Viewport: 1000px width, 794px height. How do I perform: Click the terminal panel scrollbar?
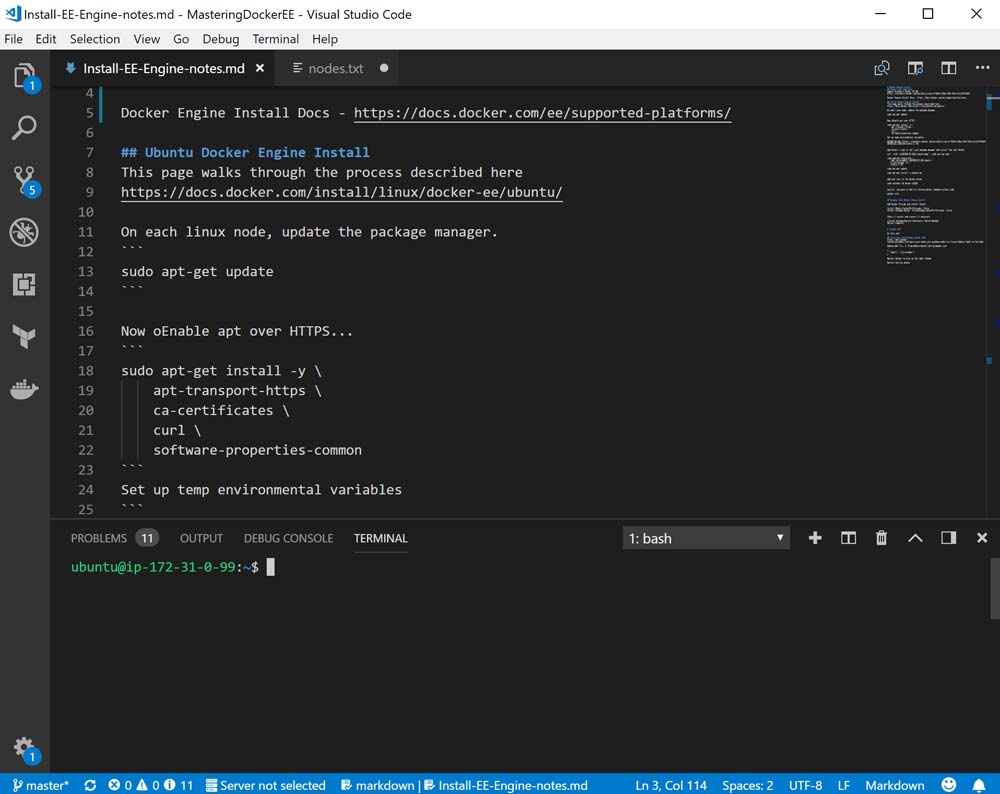pyautogui.click(x=994, y=588)
